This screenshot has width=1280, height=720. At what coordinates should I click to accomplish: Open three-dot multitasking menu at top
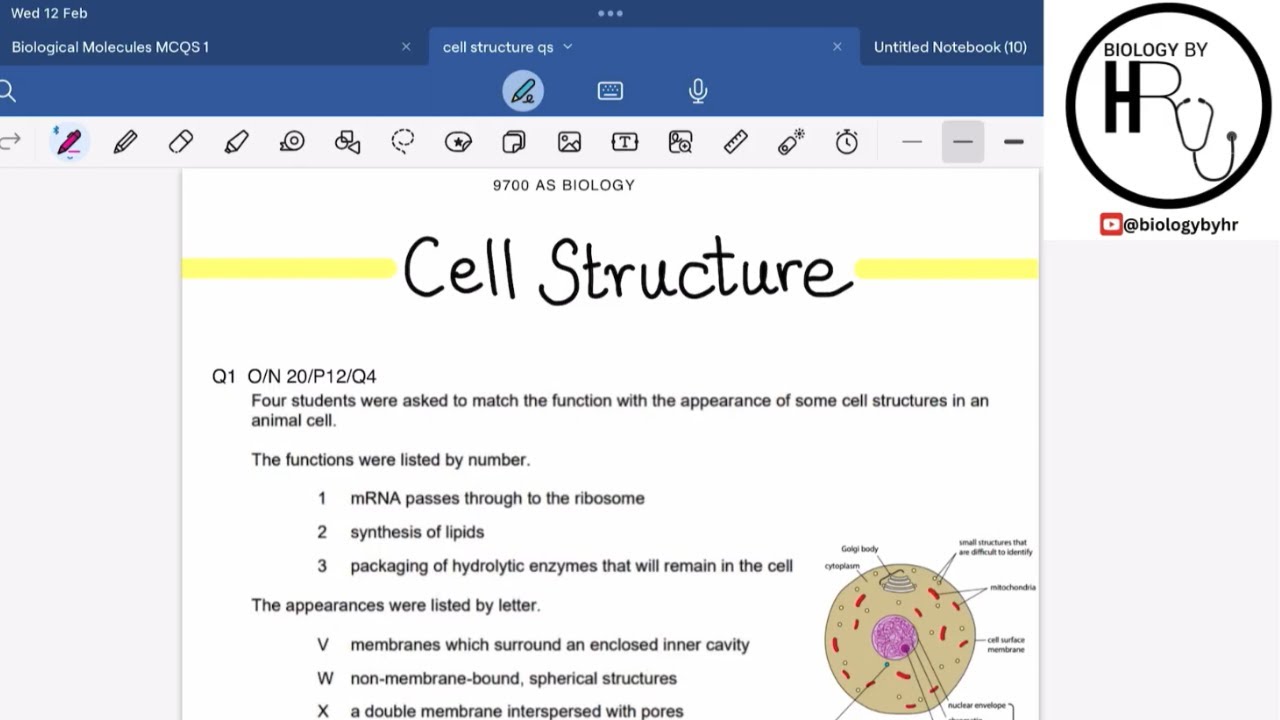(610, 13)
